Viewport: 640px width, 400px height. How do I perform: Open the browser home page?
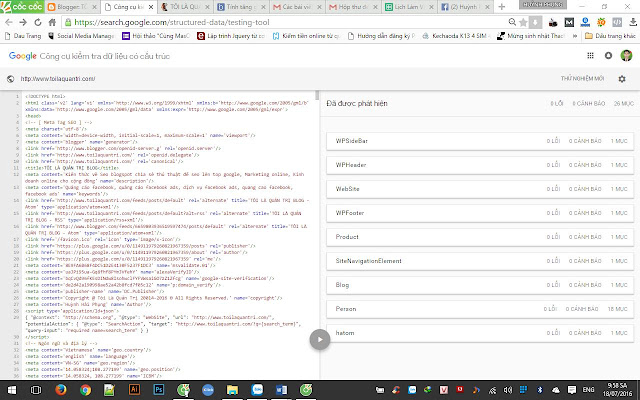tap(52, 22)
